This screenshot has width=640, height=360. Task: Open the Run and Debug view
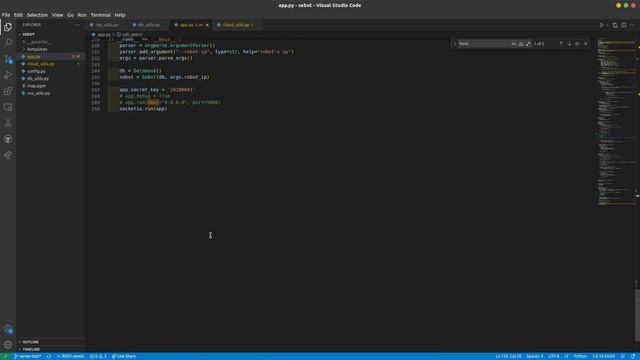8,75
